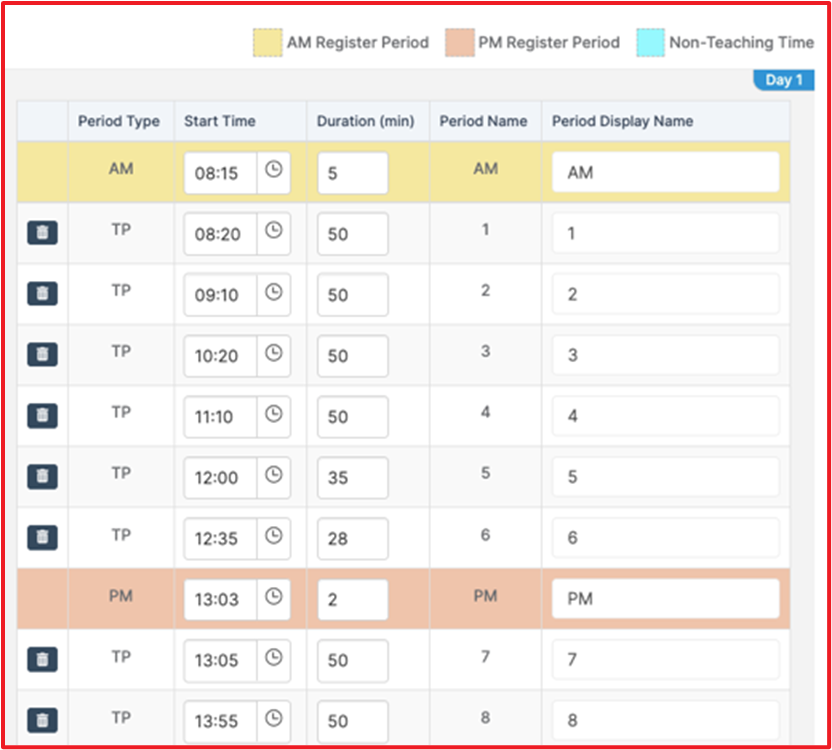Delete the period 1 row starting 08:20
This screenshot has width=832, height=750.
click(42, 232)
